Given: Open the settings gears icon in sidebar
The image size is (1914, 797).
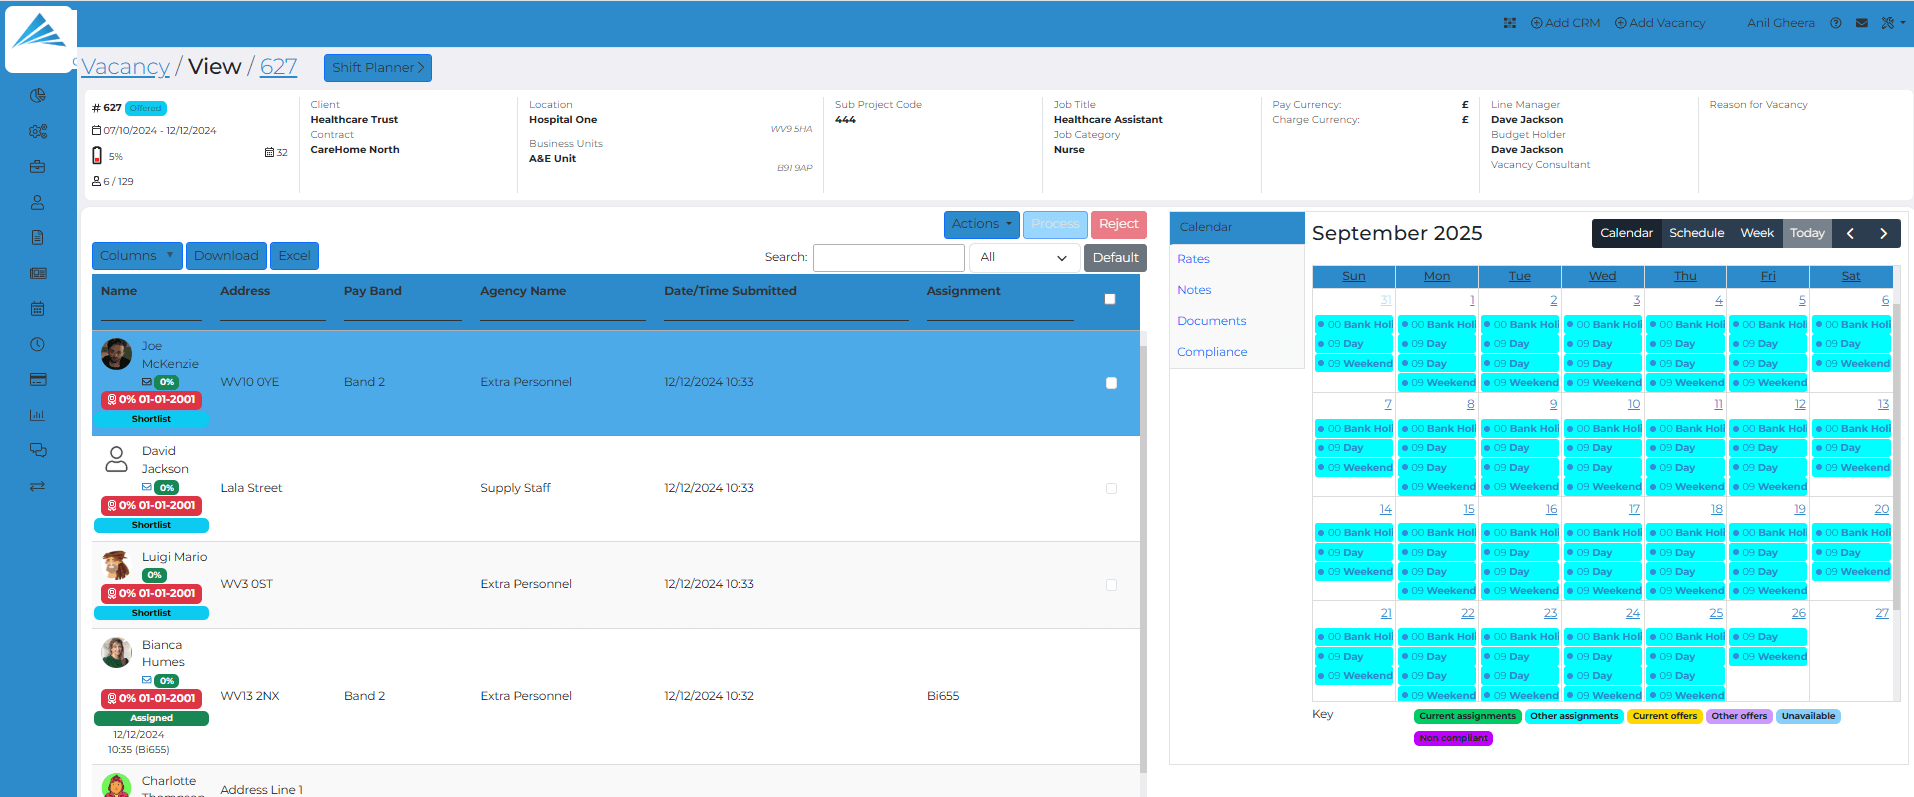Looking at the screenshot, I should coord(38,131).
